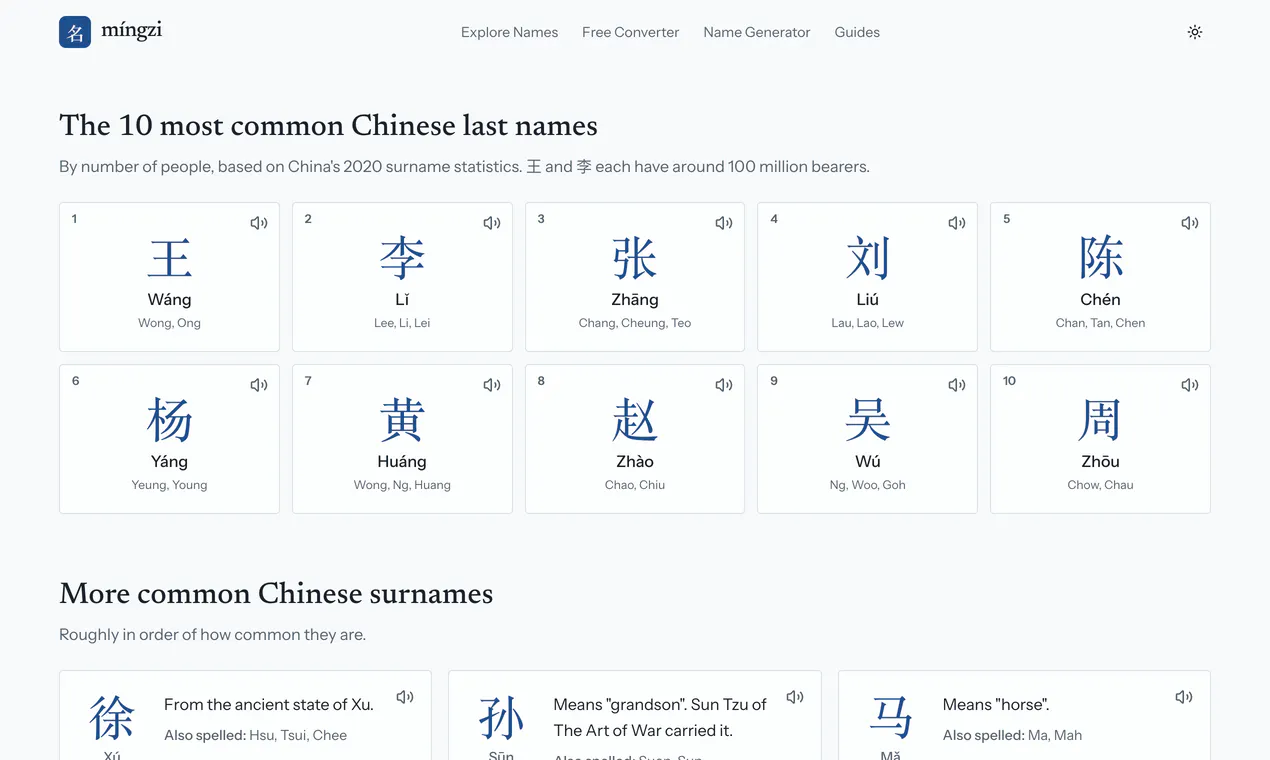
Task: Open the 赵 Zhào surname card
Action: (x=635, y=439)
